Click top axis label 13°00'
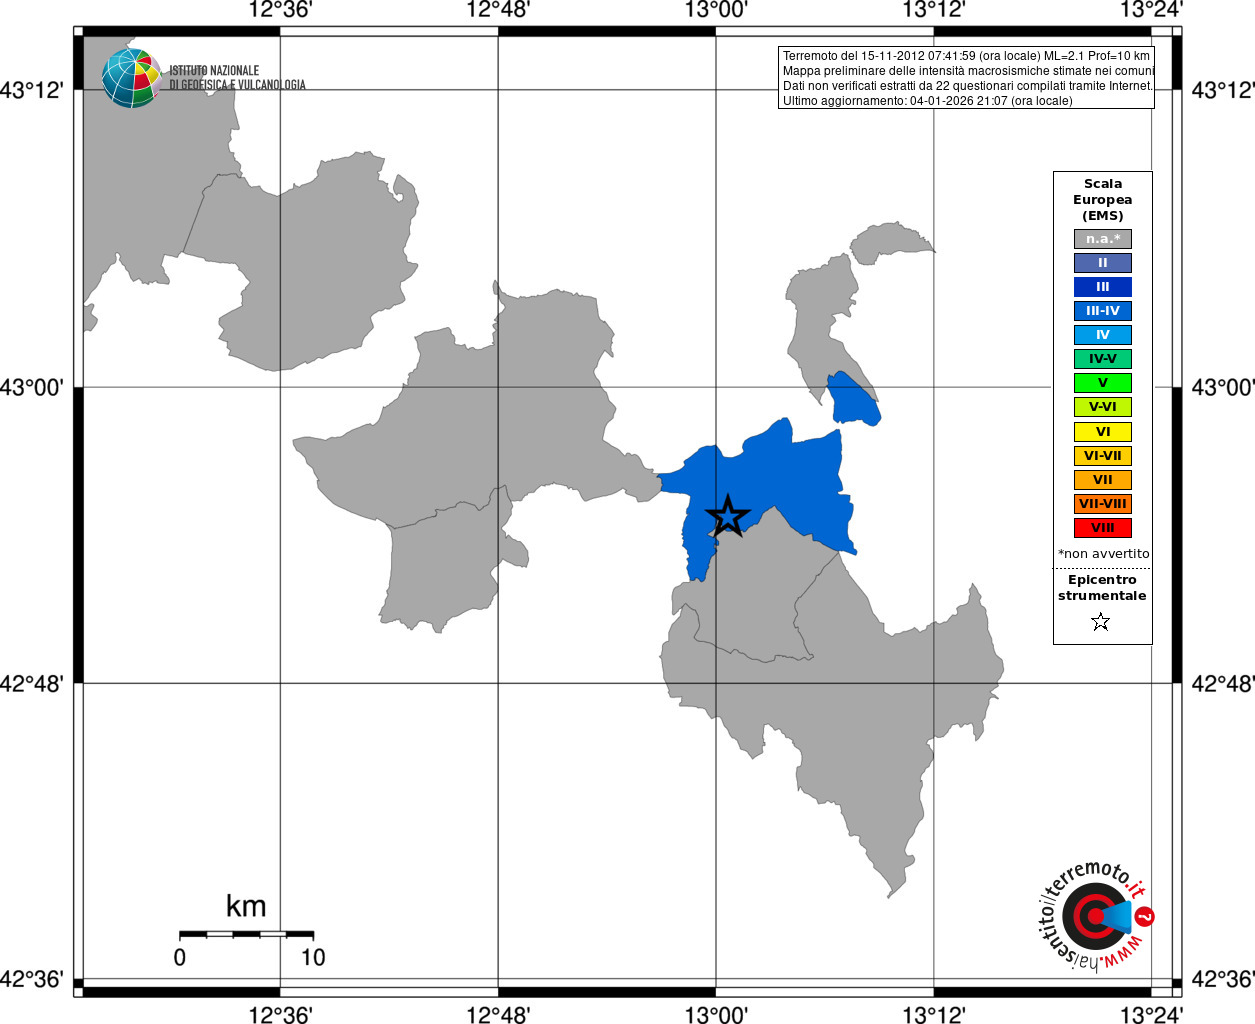 tap(716, 10)
